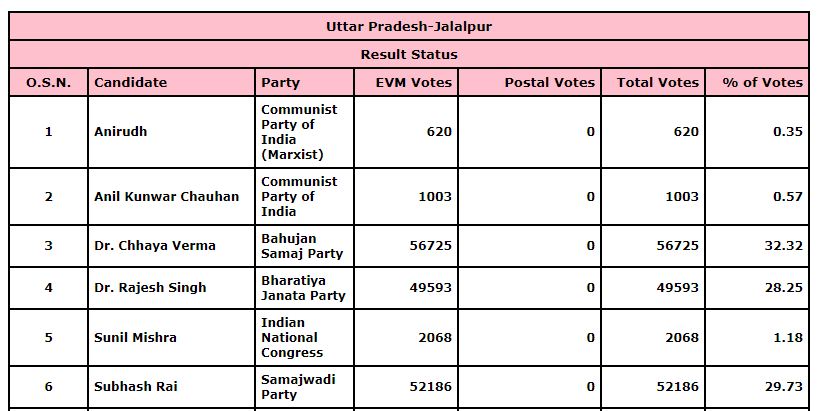The width and height of the screenshot is (828, 411).
Task: Click the Uttar Pradesh-Jalalpur title
Action: tap(408, 26)
